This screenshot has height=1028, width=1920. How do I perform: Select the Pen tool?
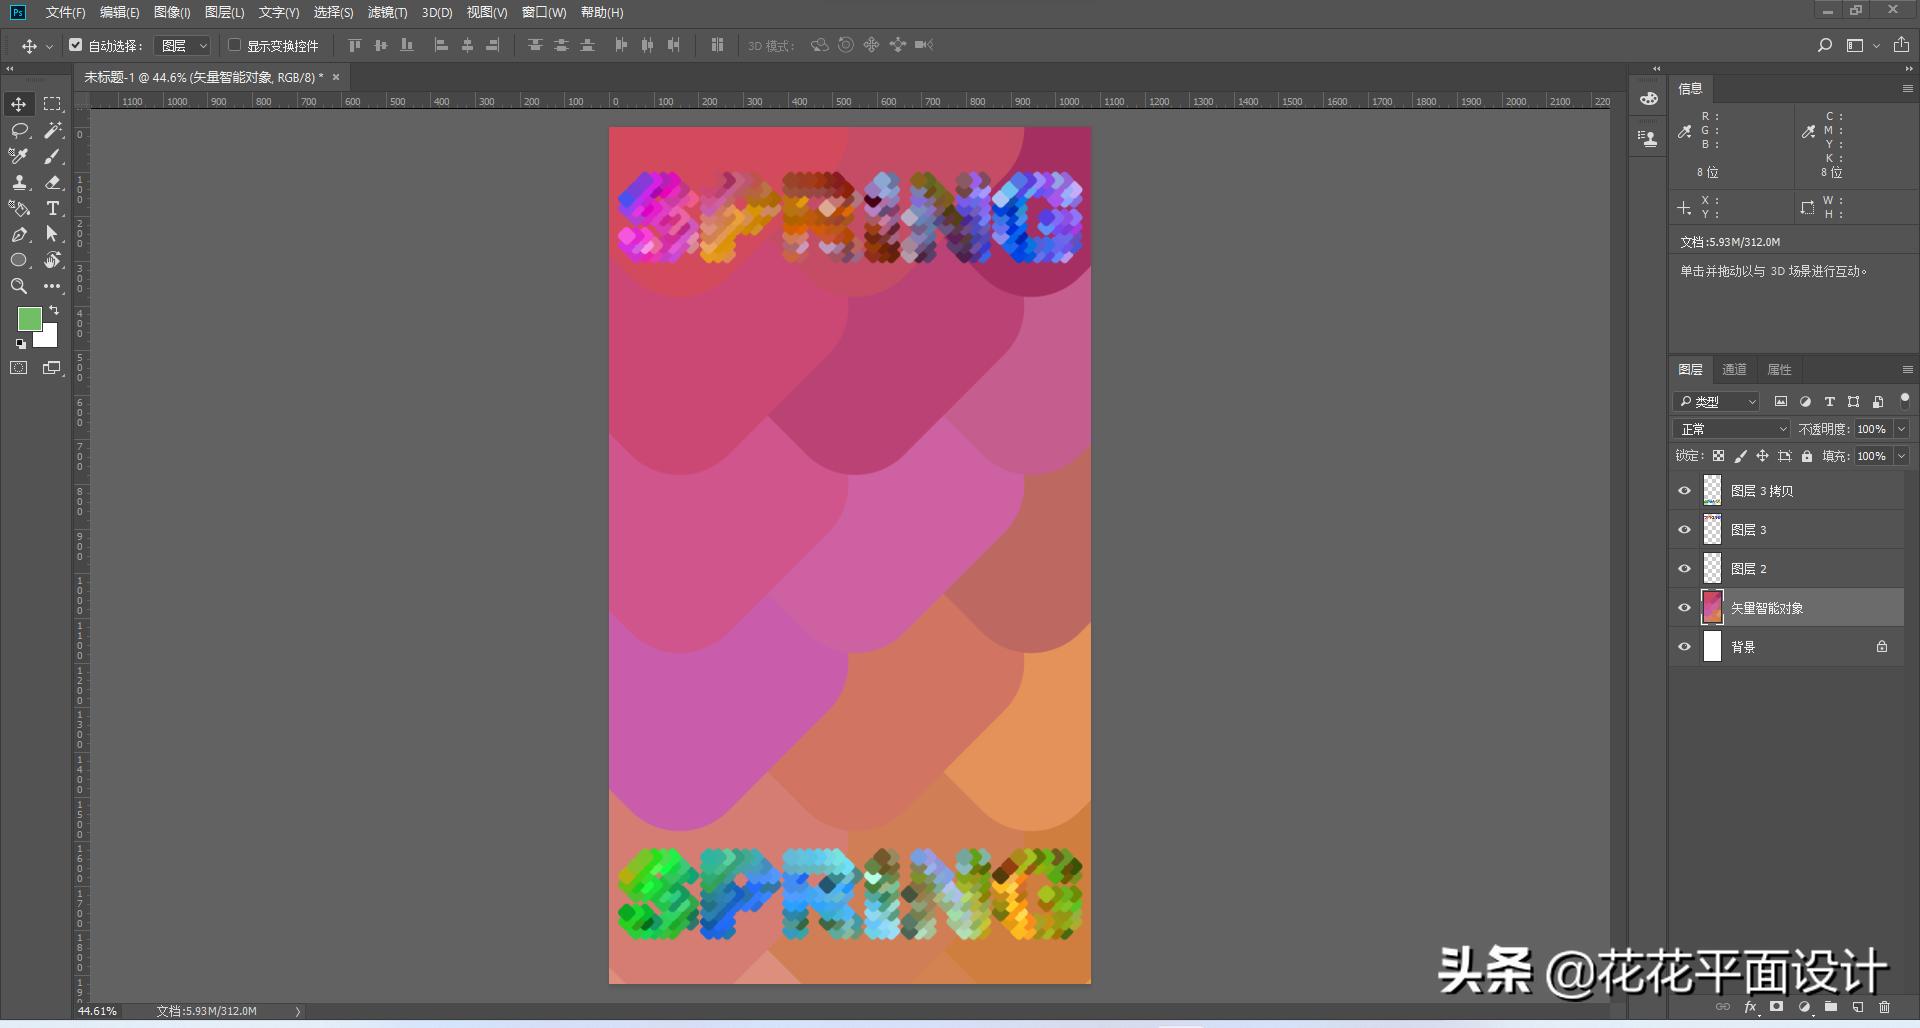(19, 234)
